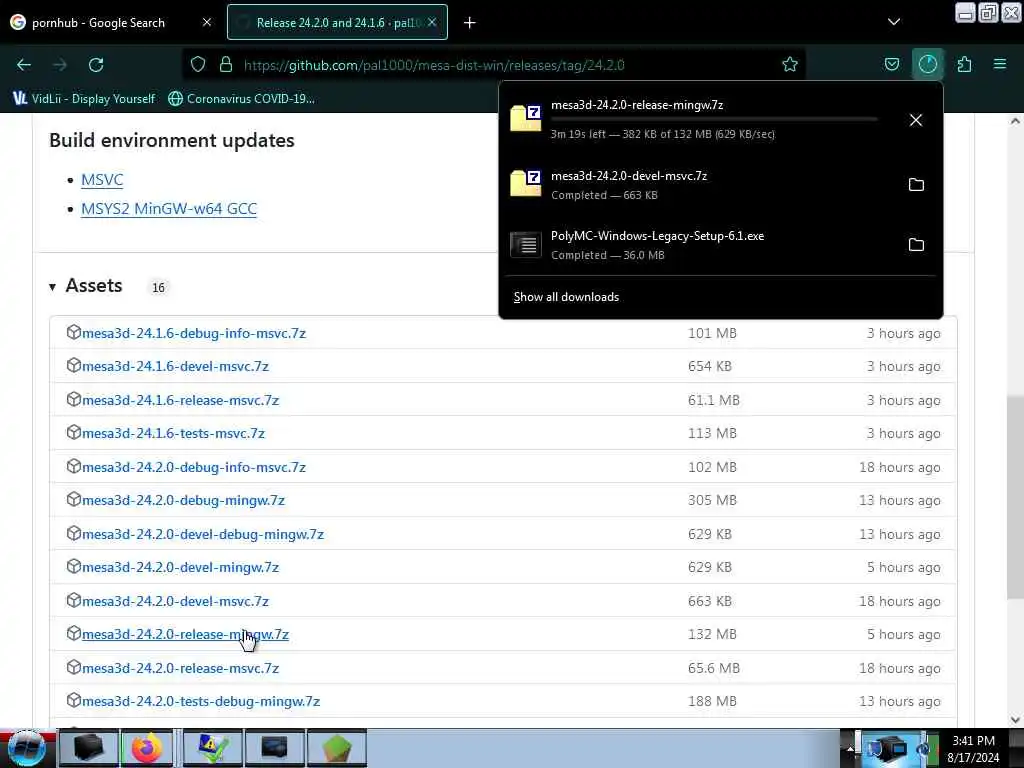Image resolution: width=1024 pixels, height=768 pixels.
Task: Download mesa3d-24.2.0-release-msvc.7z
Action: 180,669
